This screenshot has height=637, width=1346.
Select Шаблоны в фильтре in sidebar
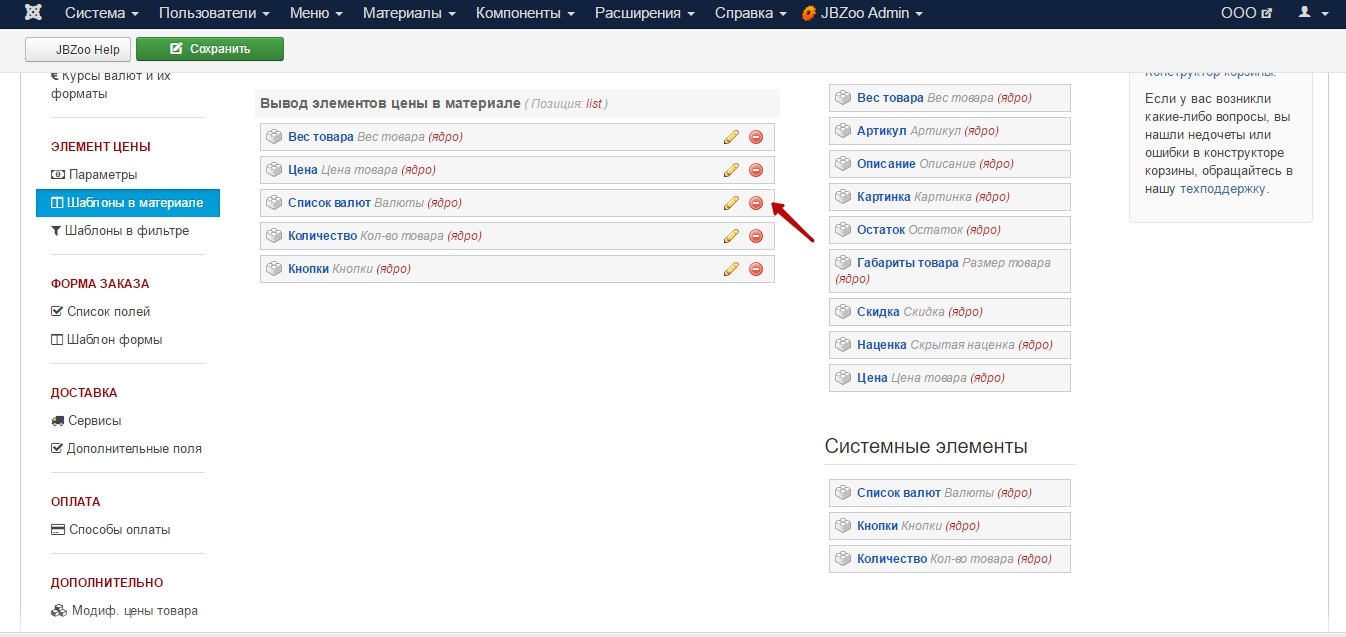pyautogui.click(x=126, y=231)
